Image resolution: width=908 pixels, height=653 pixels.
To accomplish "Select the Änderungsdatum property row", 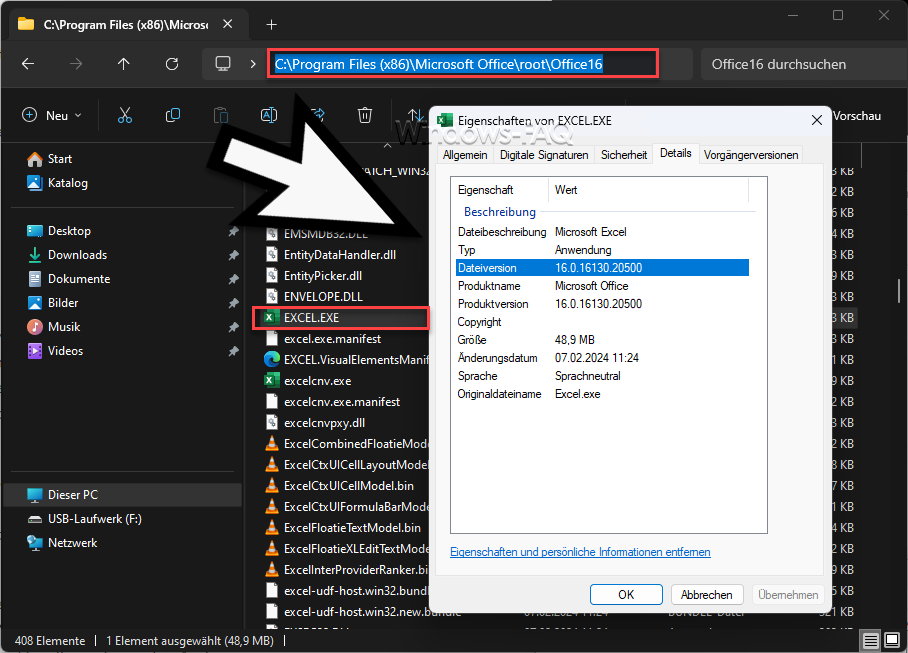I will [602, 358].
